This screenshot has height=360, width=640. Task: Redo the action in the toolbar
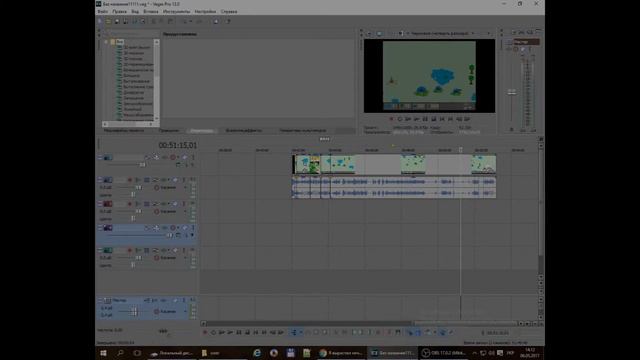[199, 21]
